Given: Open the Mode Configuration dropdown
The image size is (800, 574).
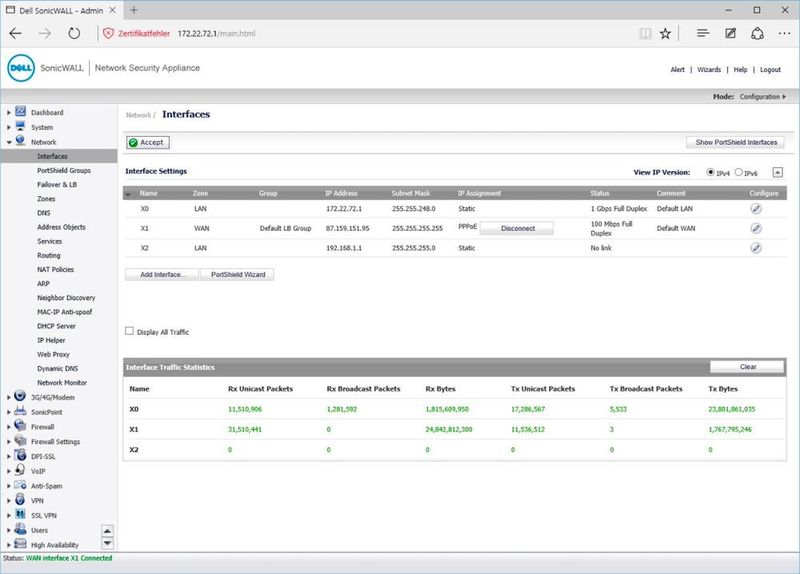Looking at the screenshot, I should (x=763, y=96).
